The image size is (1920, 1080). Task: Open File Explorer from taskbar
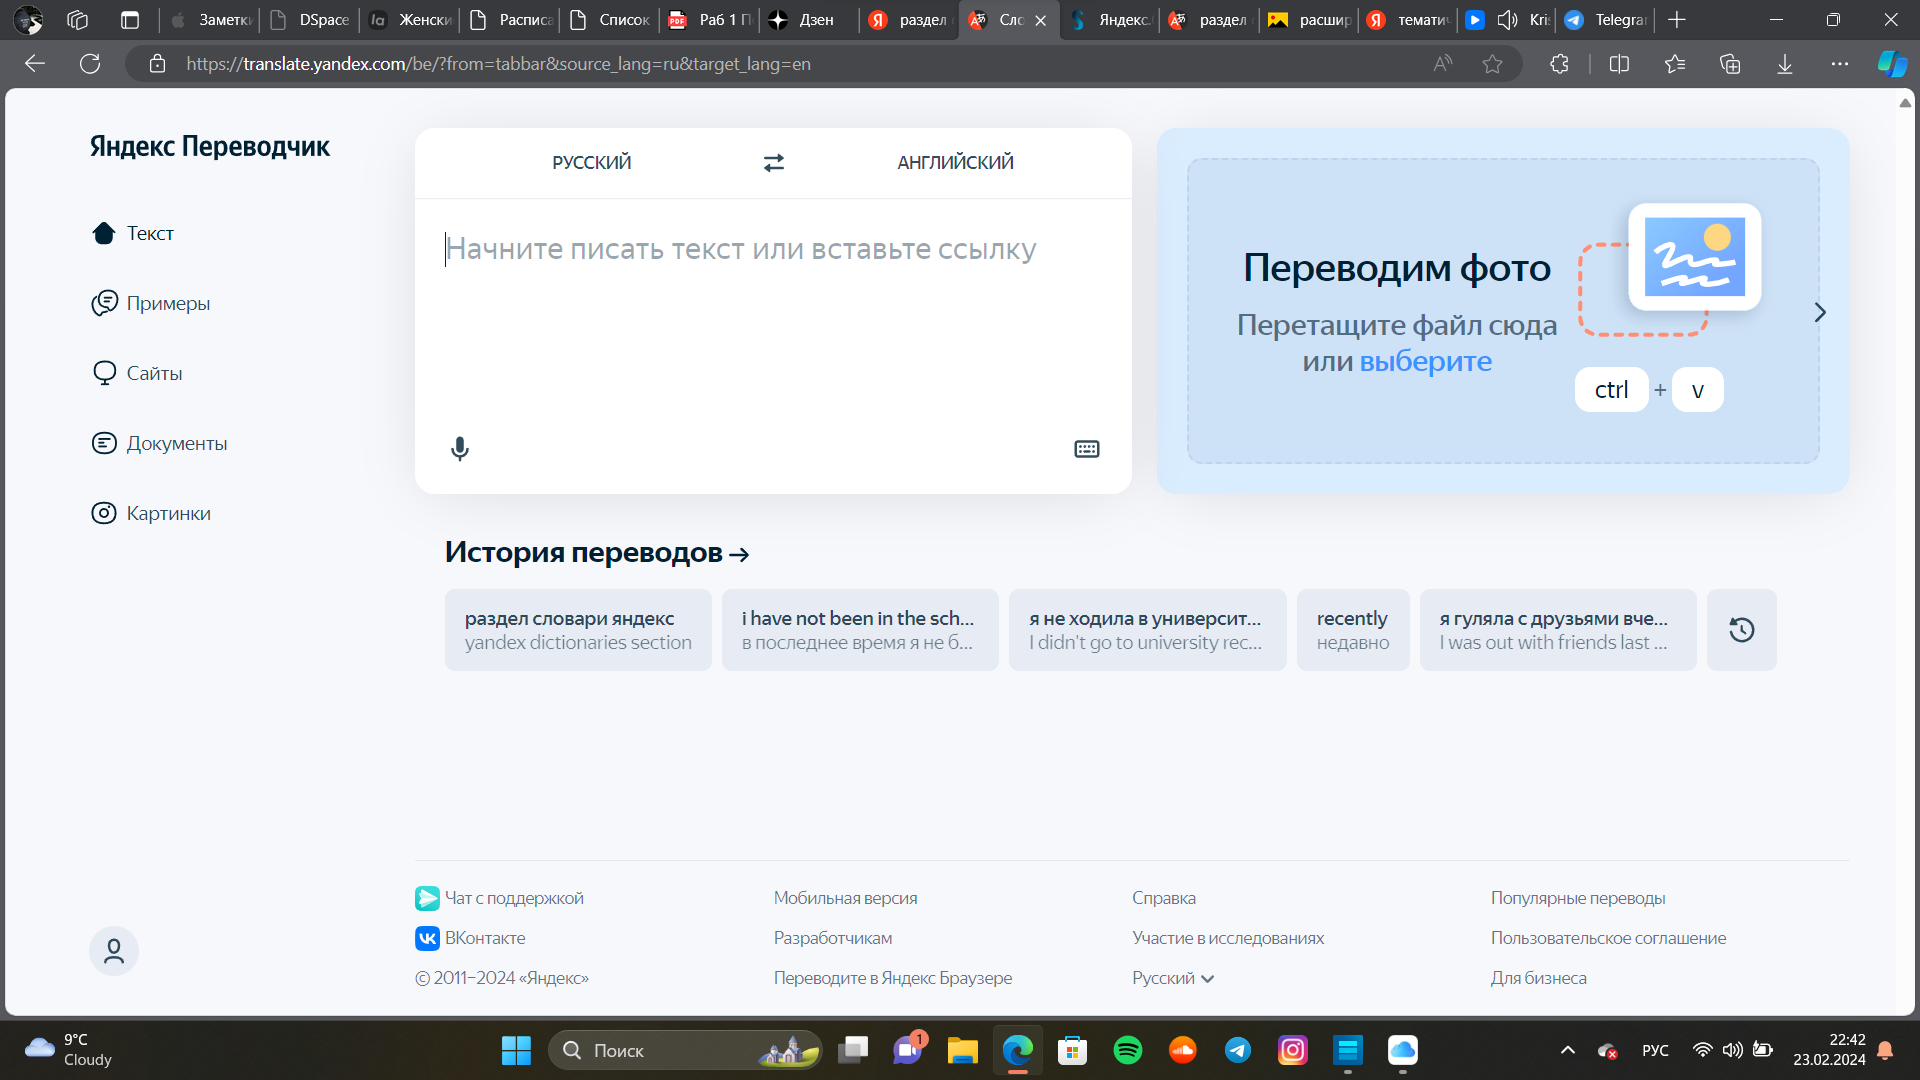coord(963,1050)
